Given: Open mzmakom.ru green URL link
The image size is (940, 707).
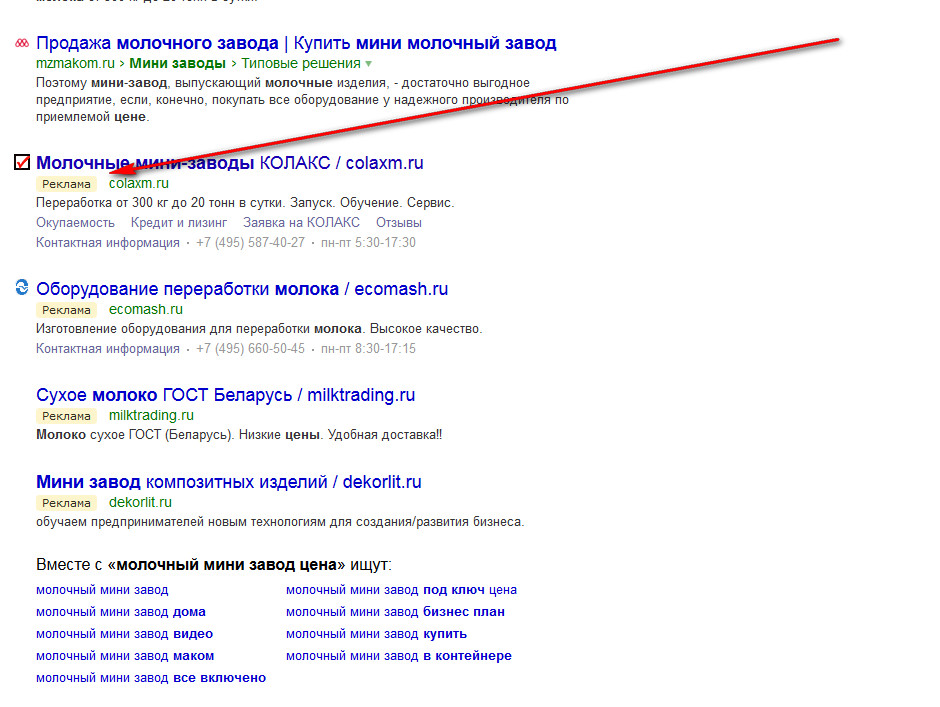Looking at the screenshot, I should tap(75, 63).
